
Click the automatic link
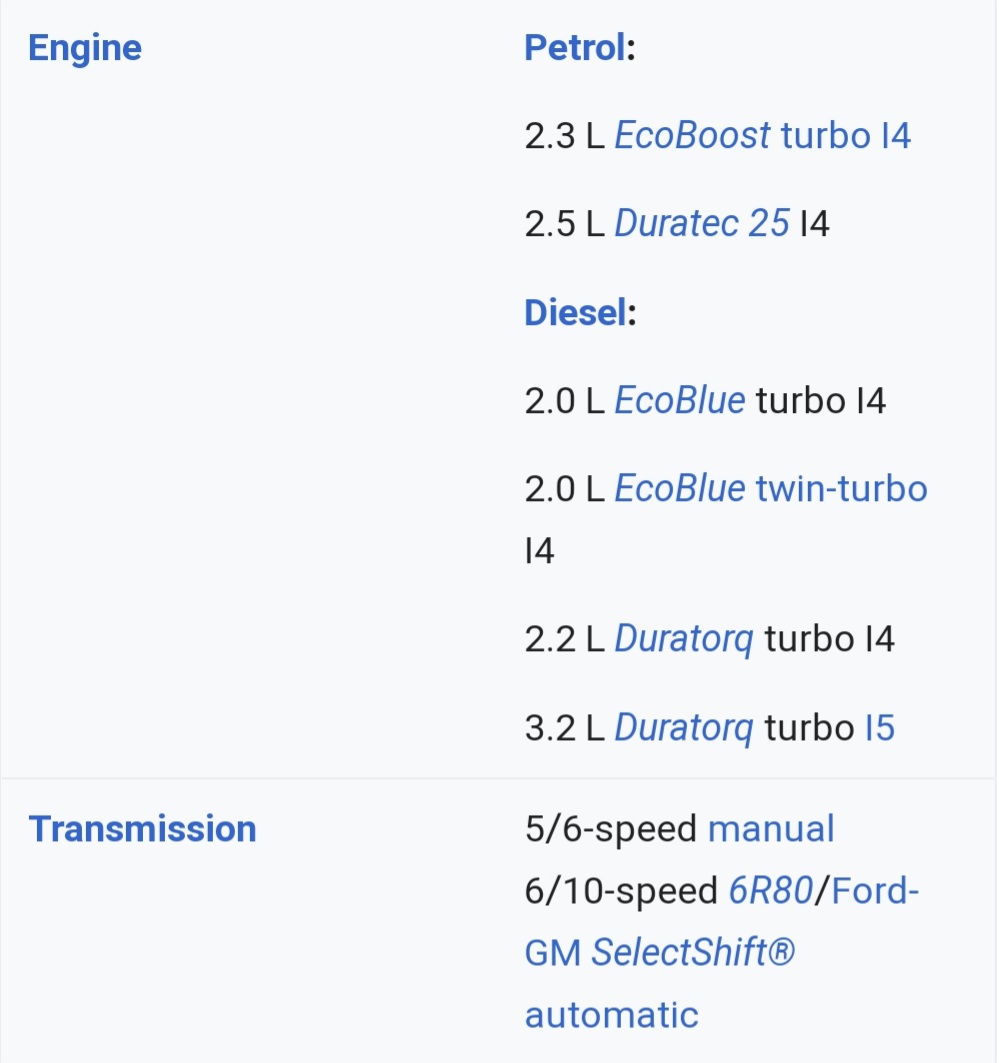(x=611, y=1015)
